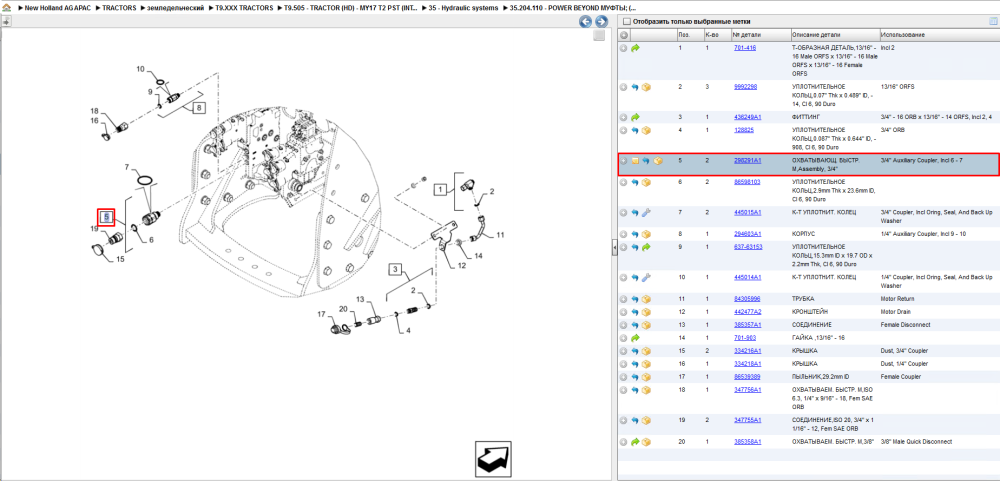Image resolution: width=1000 pixels, height=481 pixels.
Task: Collapse parts panel using the splitter arrow
Action: click(x=615, y=248)
